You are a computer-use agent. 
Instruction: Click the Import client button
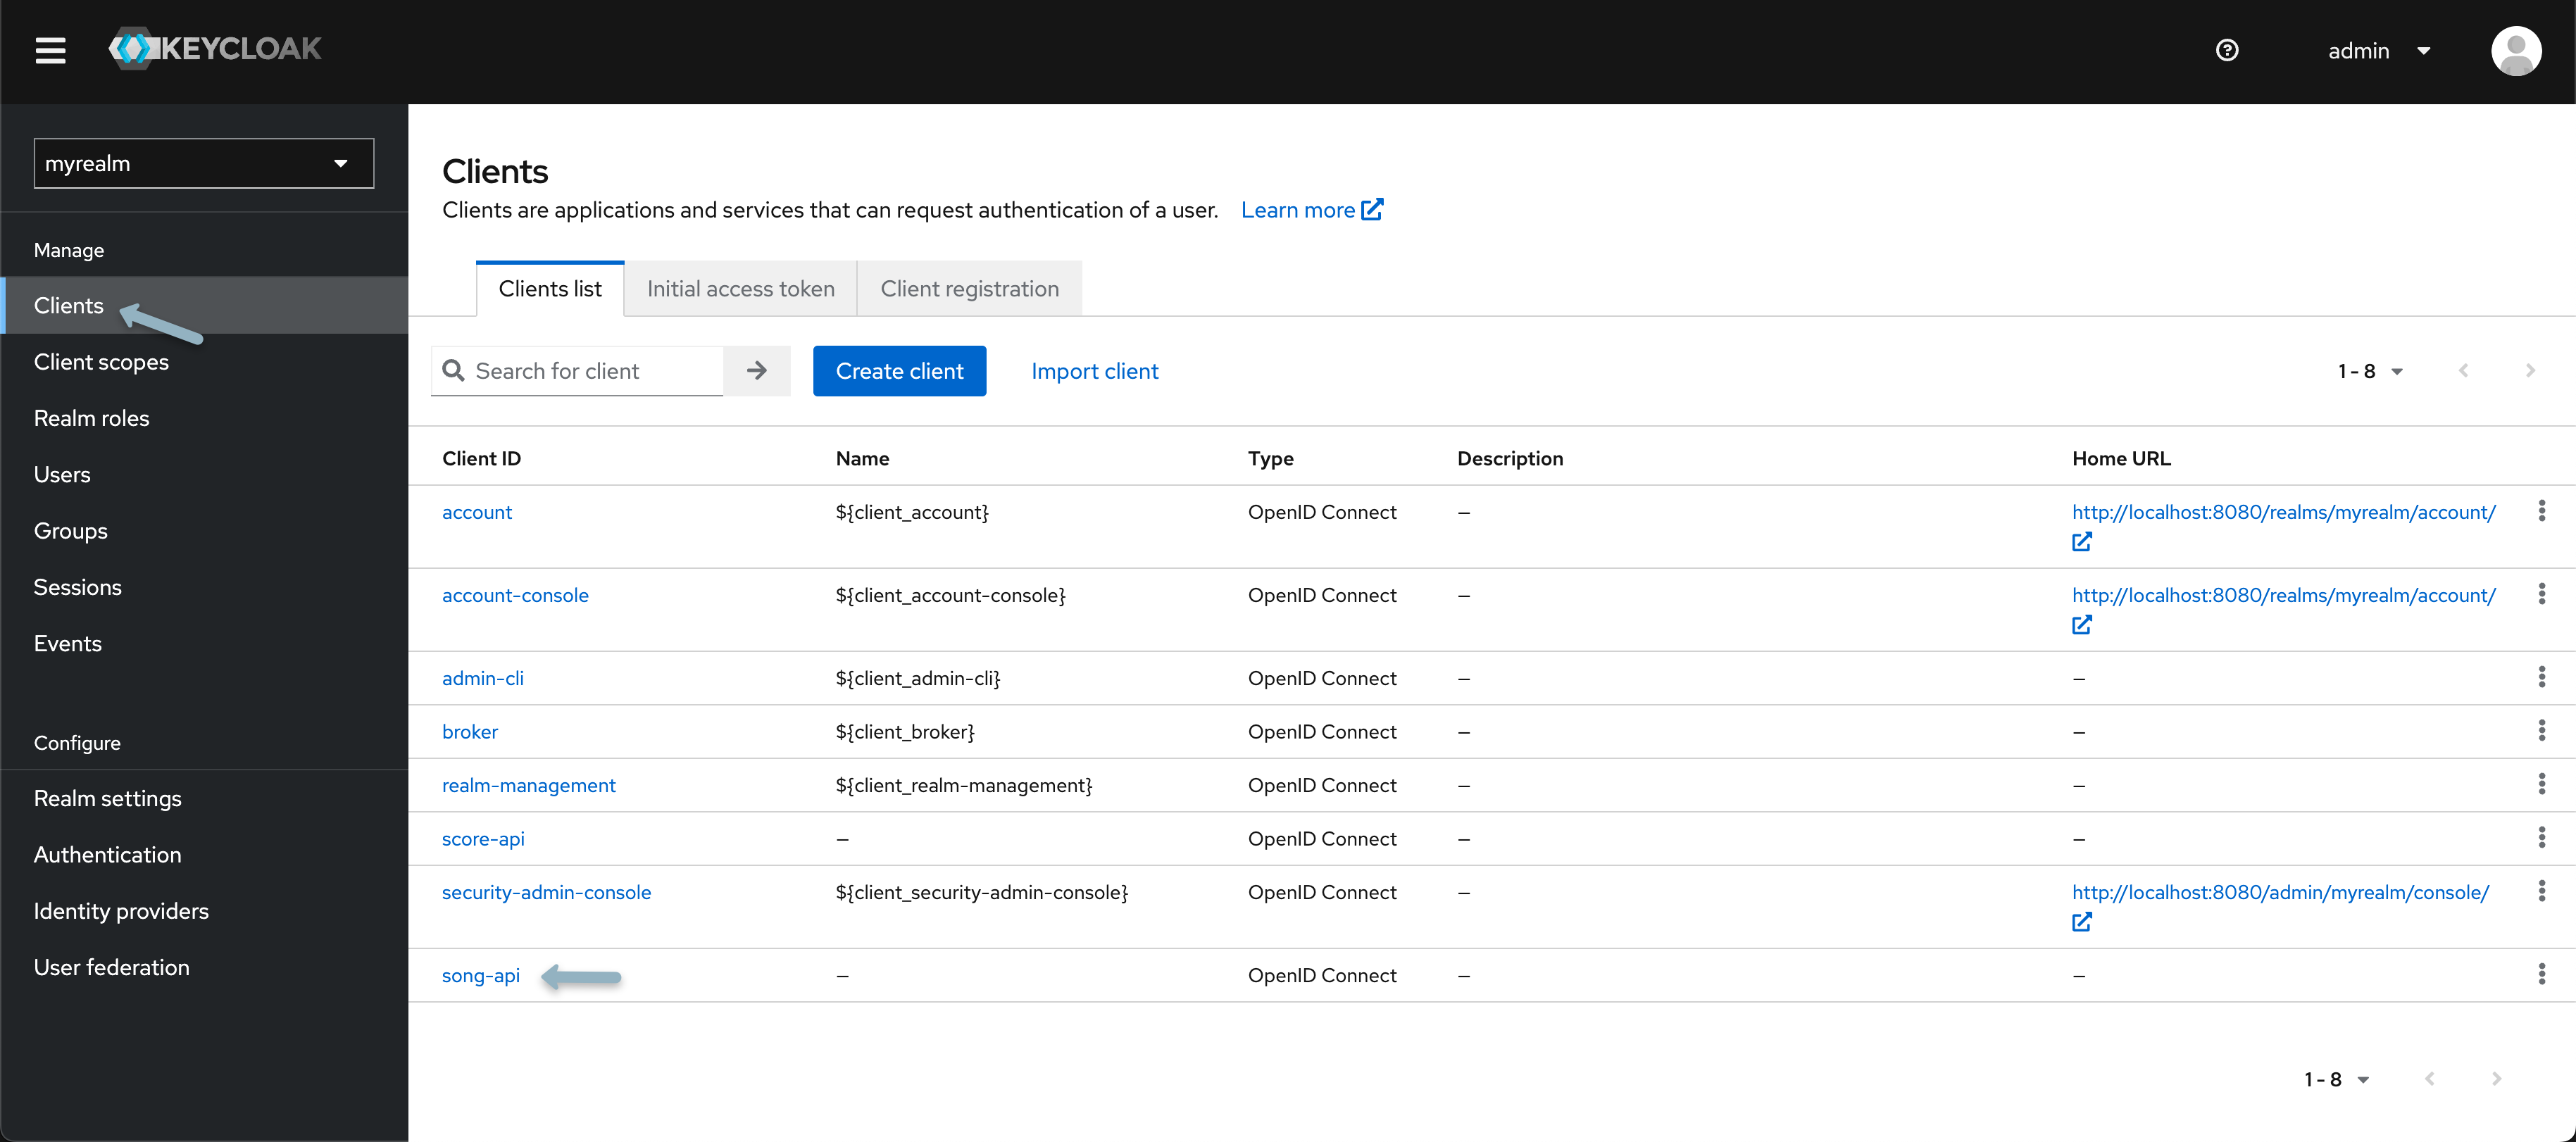[x=1094, y=370]
